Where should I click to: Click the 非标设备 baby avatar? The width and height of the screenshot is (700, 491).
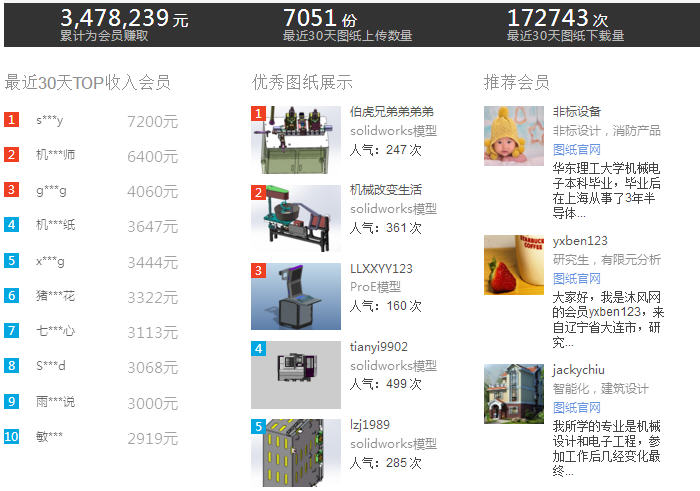tap(514, 135)
